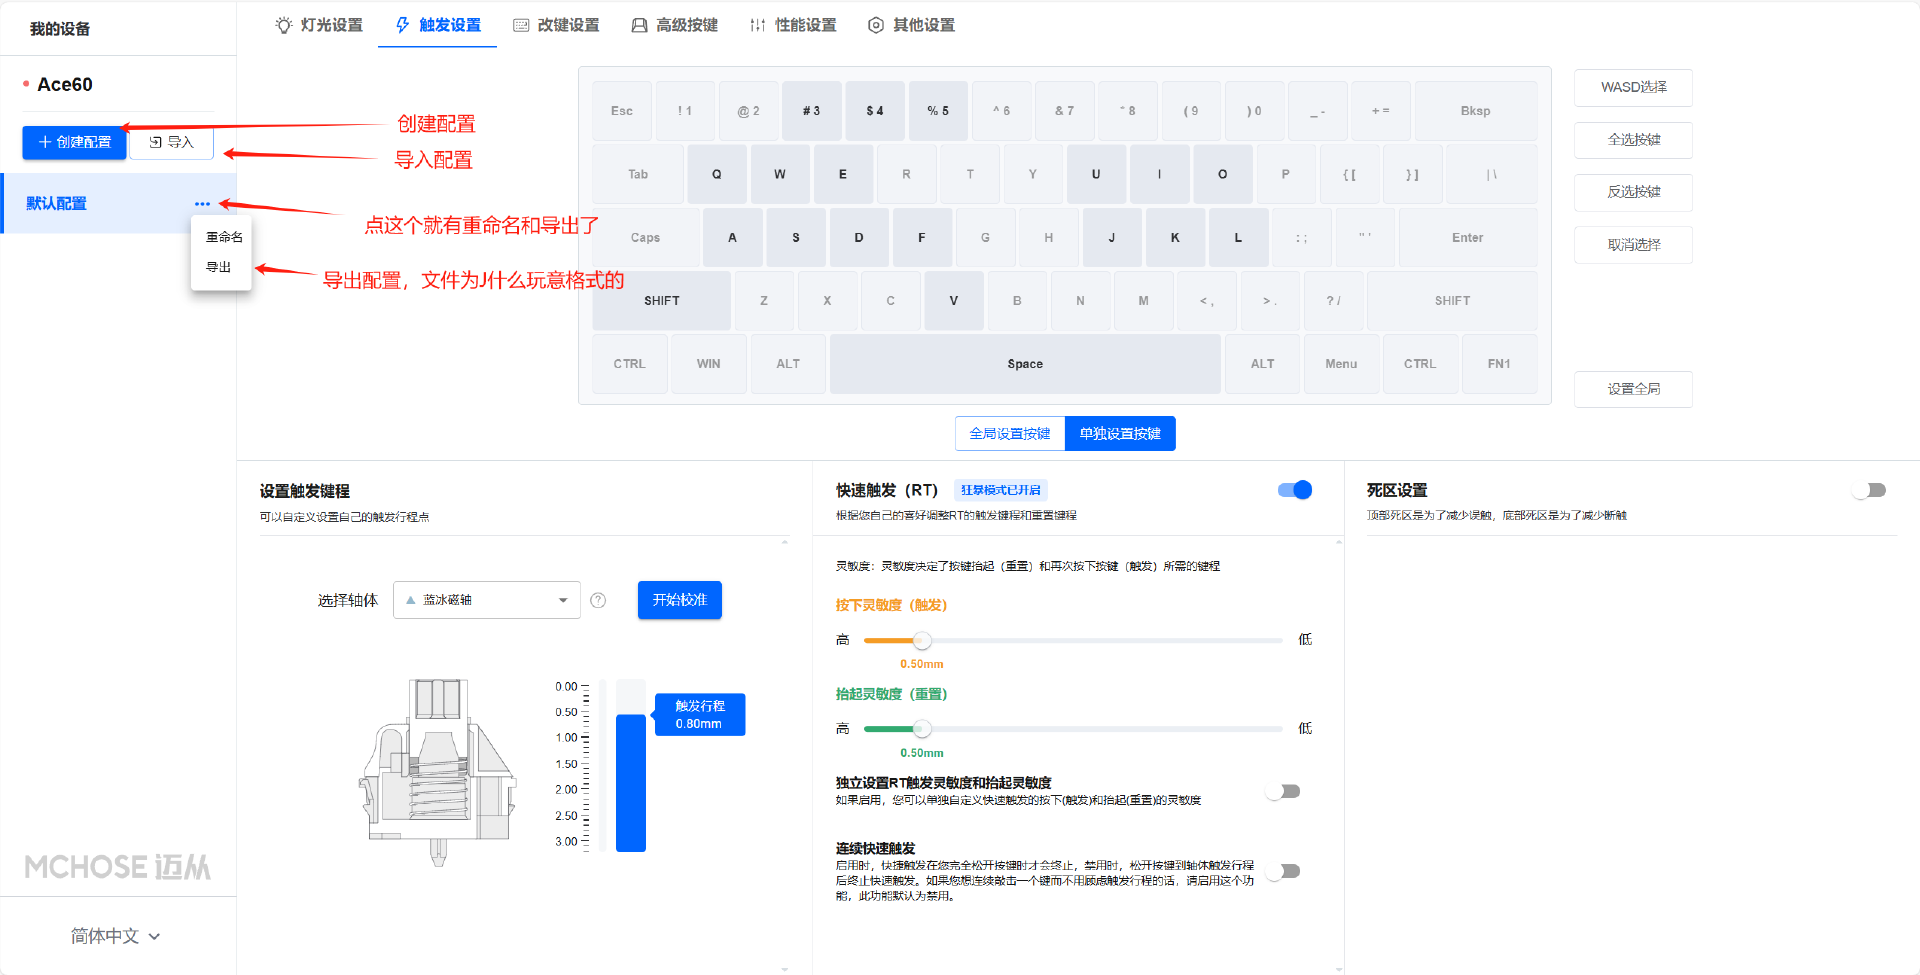This screenshot has height=975, width=1920.
Task: Enable 独立设置RT触发灵敏度和抬起灵敏度 switch
Action: 1283,791
